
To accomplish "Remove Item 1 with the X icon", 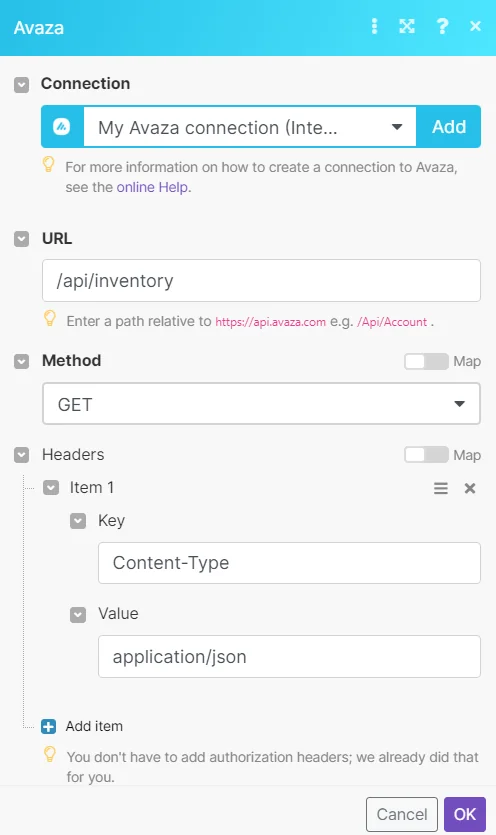I will (470, 488).
